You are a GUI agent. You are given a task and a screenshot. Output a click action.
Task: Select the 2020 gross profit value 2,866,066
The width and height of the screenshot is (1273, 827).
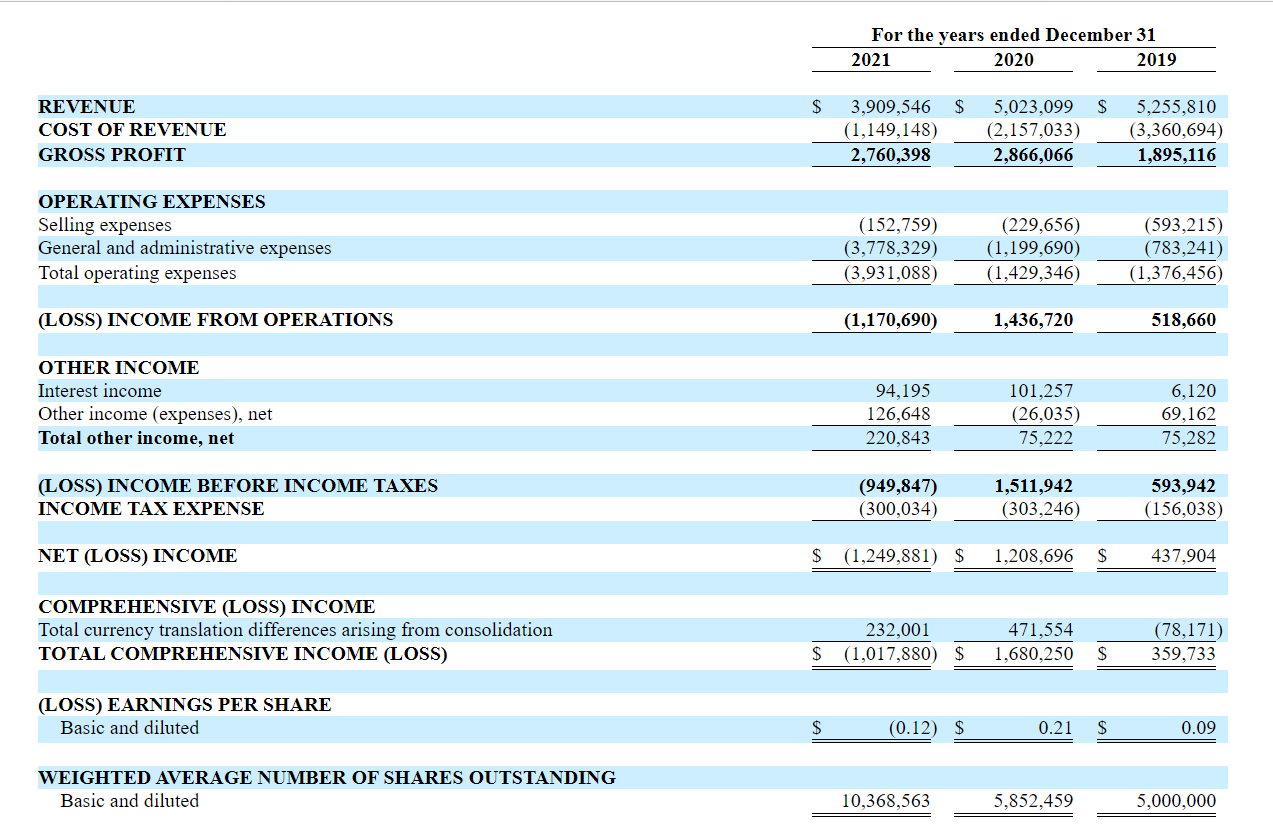1033,155
